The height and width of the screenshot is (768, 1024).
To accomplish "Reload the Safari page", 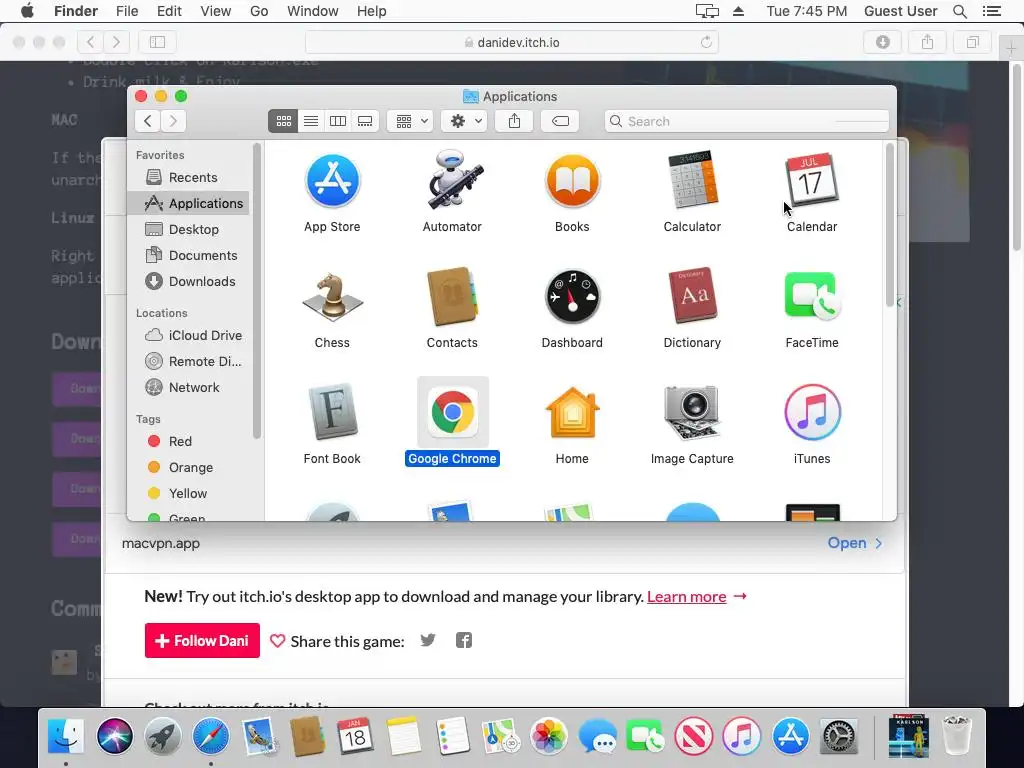I will point(706,42).
